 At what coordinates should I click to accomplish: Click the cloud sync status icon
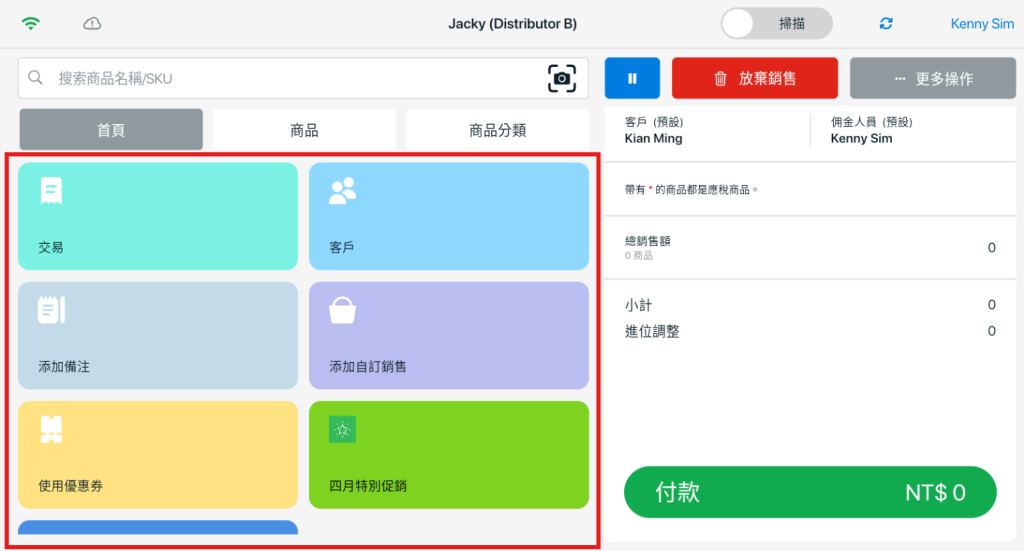(92, 23)
